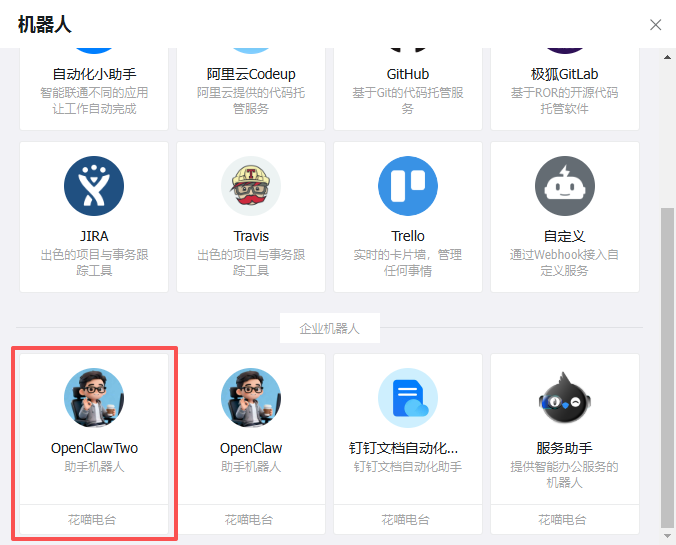Choose the 极狐GitLab card title
Screen dimensions: 676x545
click(565, 74)
